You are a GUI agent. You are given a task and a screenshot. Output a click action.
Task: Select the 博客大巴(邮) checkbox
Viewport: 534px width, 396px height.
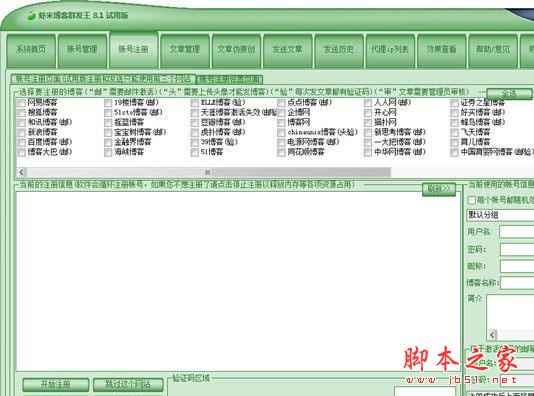21,152
